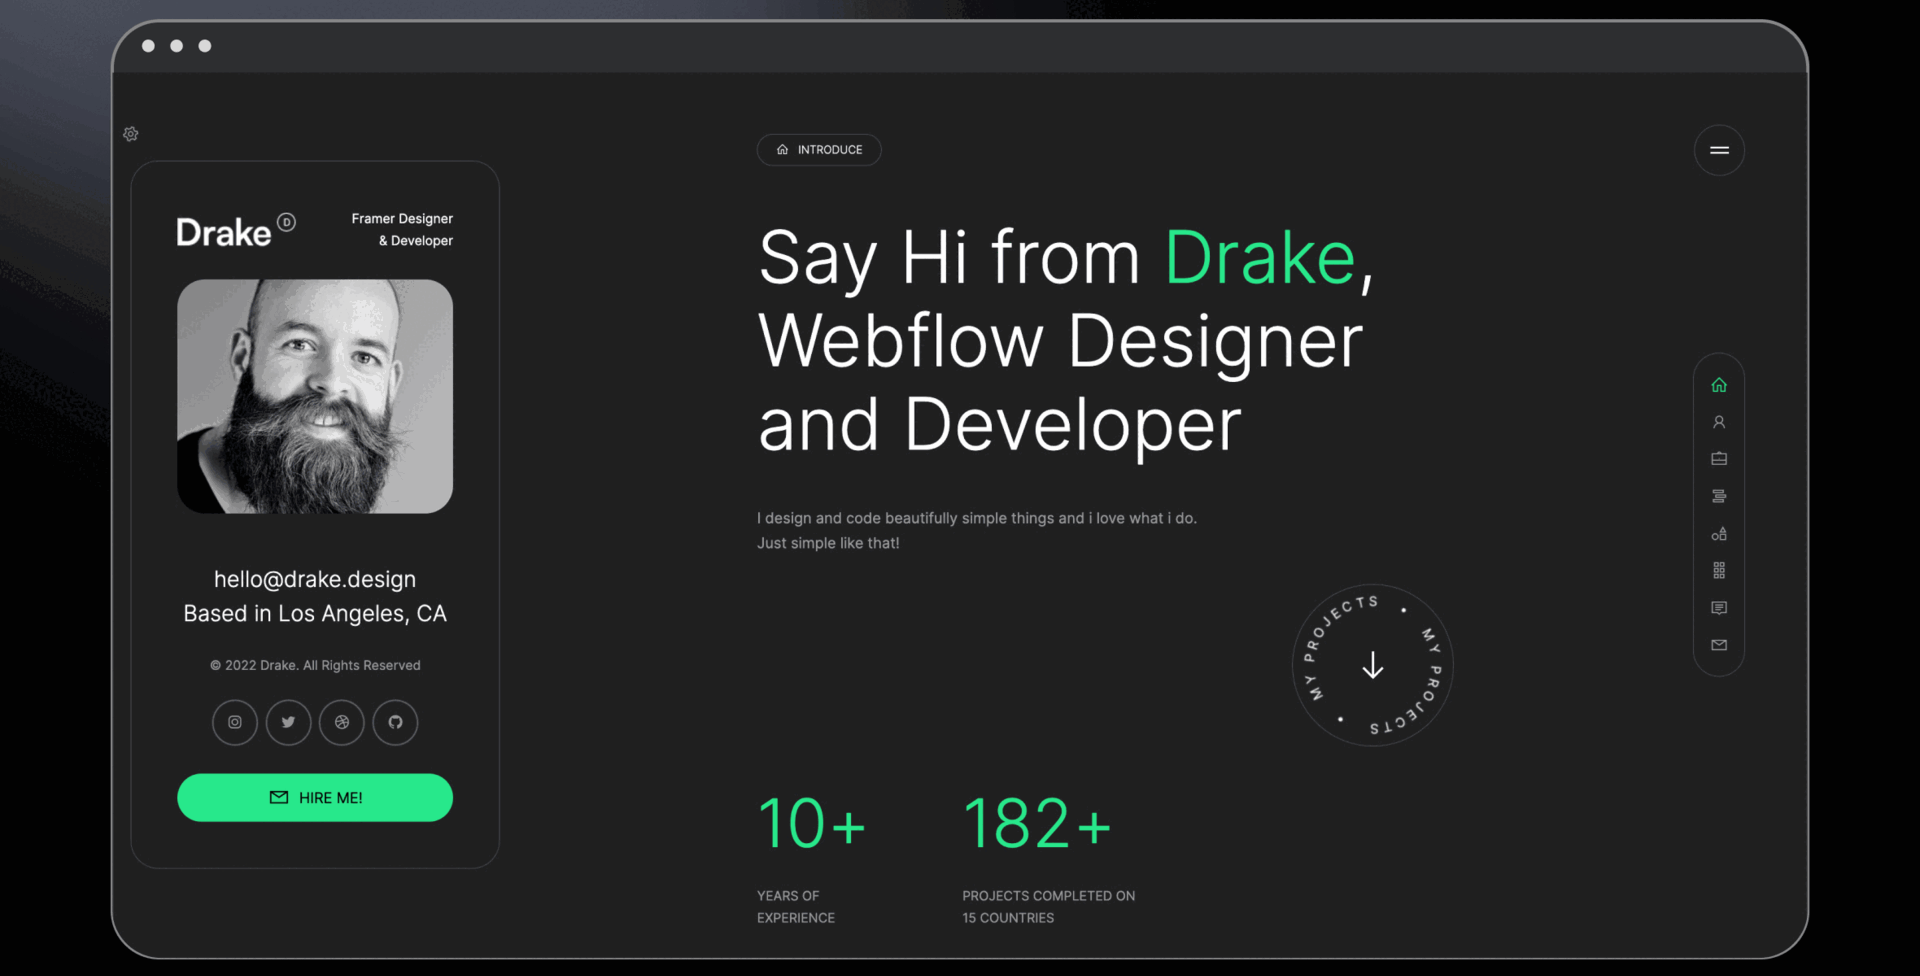Image resolution: width=1920 pixels, height=976 pixels.
Task: Click the home icon in side navigation
Action: coord(1719,385)
